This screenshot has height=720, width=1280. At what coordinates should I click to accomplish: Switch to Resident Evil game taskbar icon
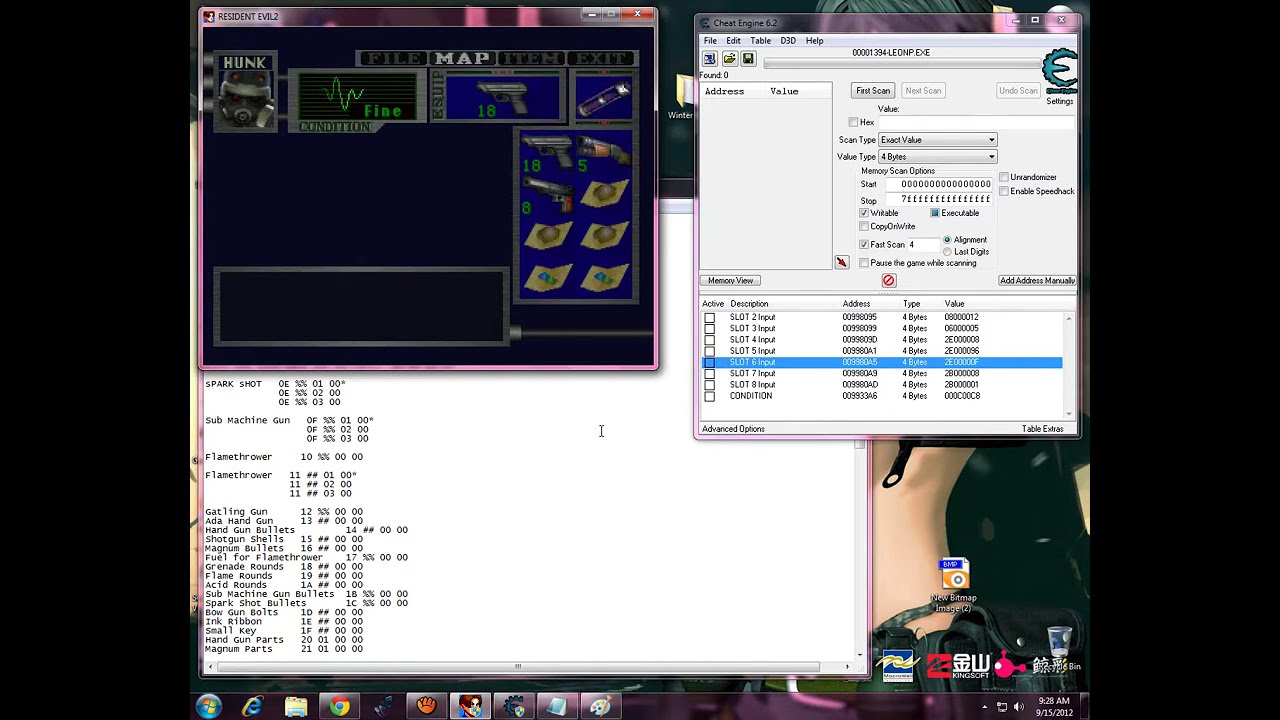coord(470,707)
